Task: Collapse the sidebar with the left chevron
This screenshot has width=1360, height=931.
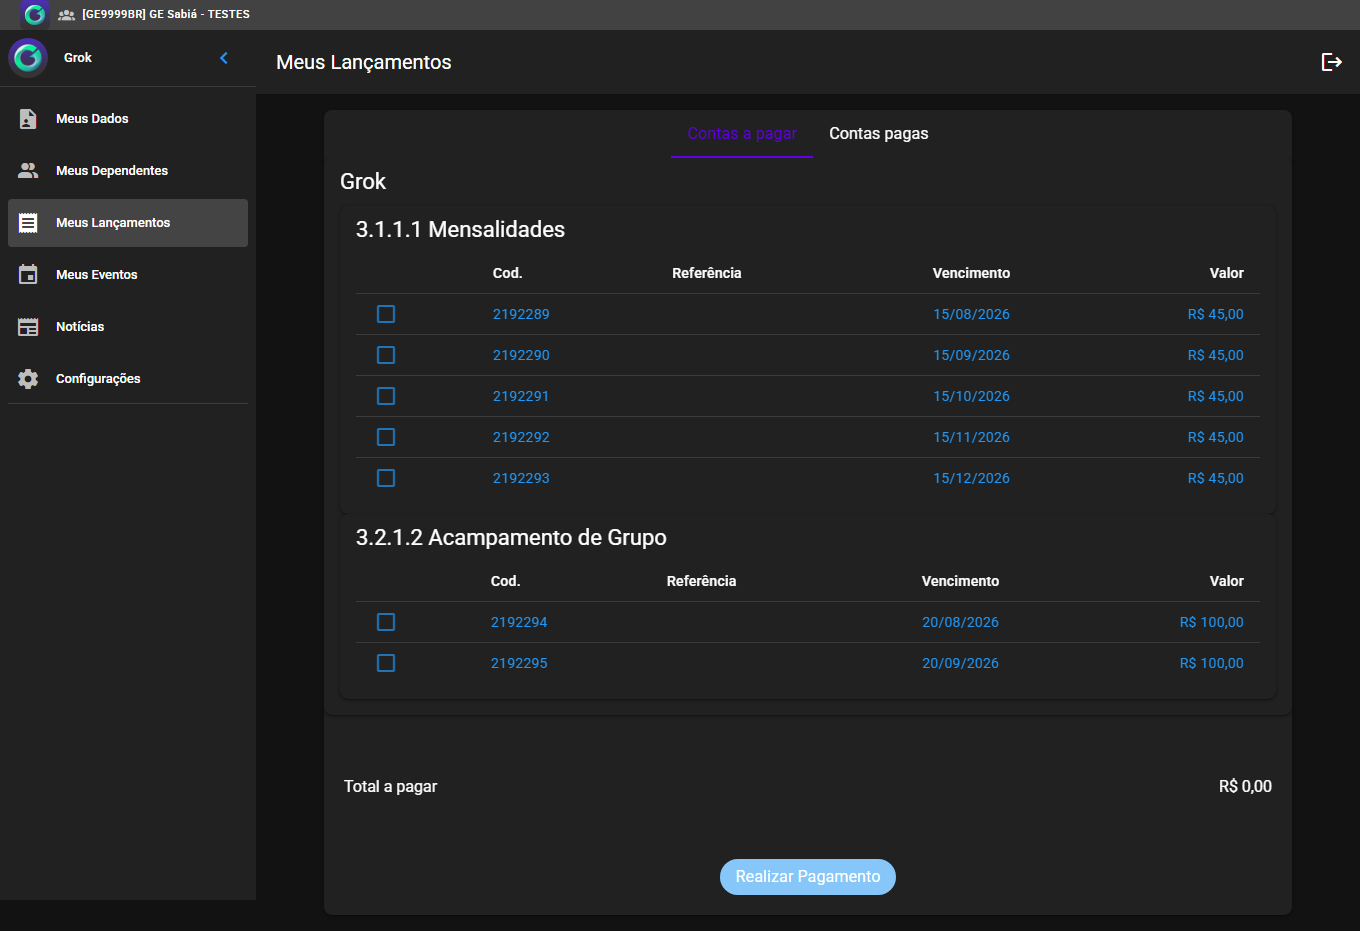Action: [224, 58]
